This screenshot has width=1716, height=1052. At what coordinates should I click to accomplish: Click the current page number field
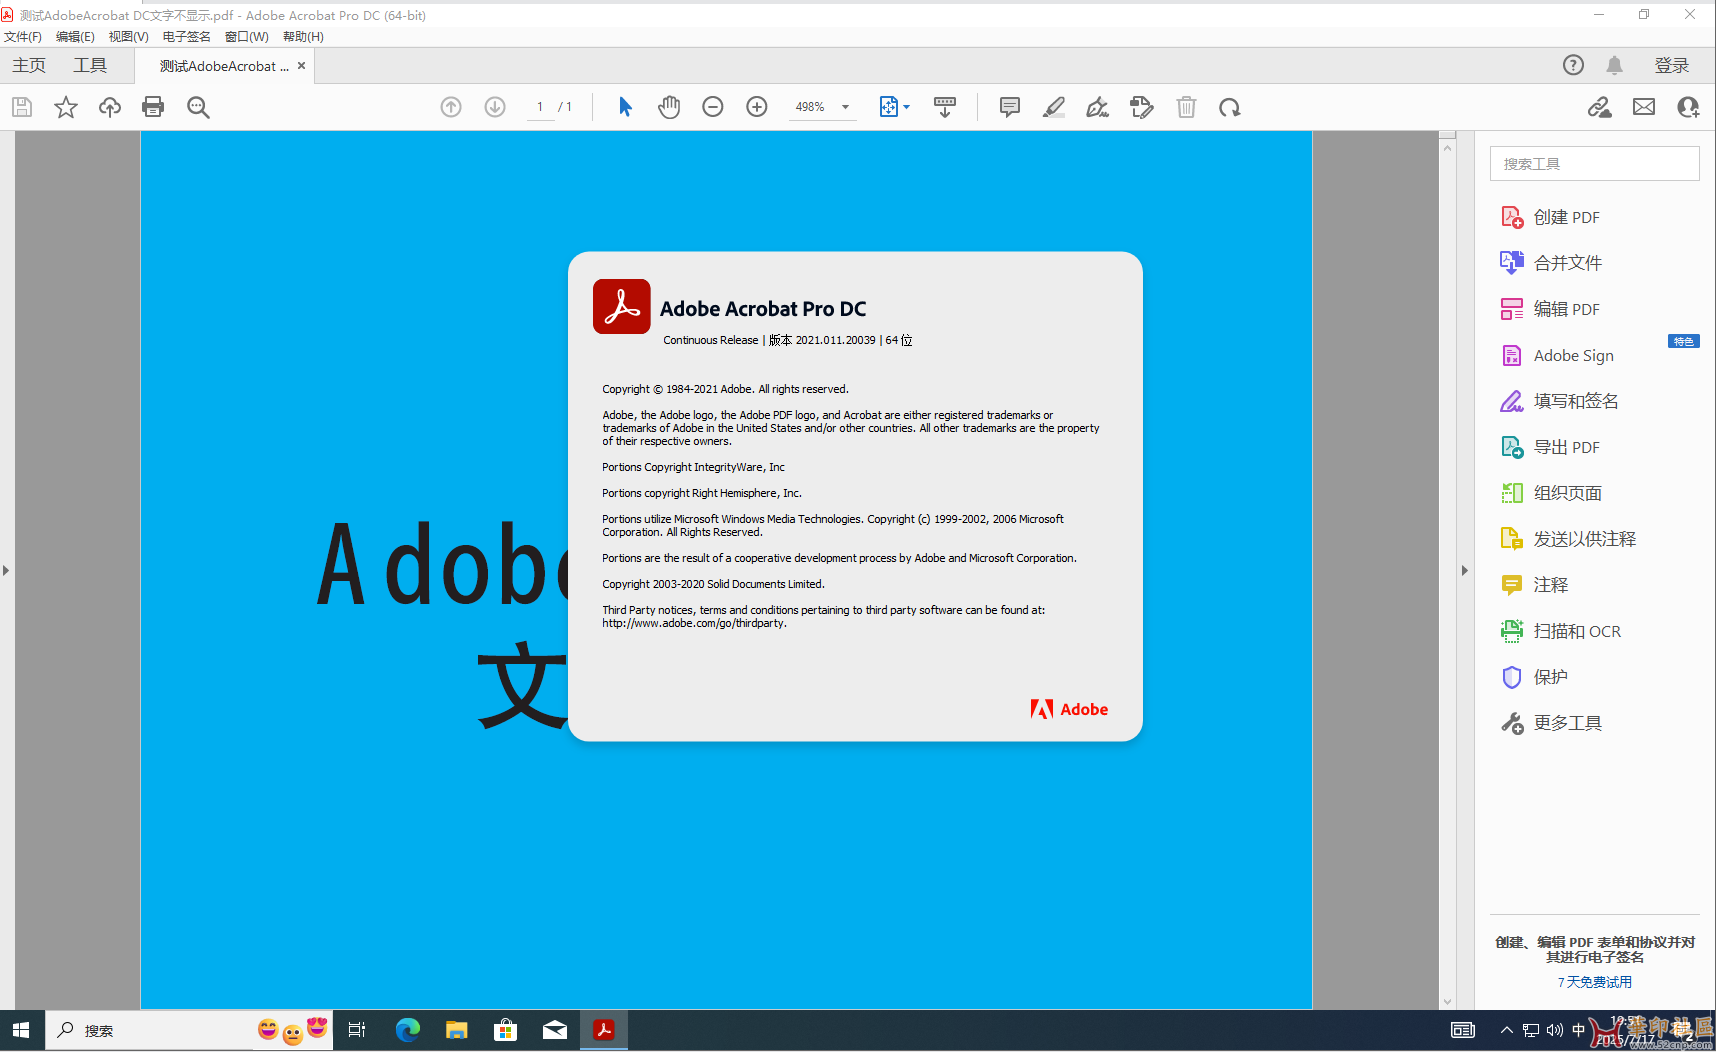tap(540, 107)
